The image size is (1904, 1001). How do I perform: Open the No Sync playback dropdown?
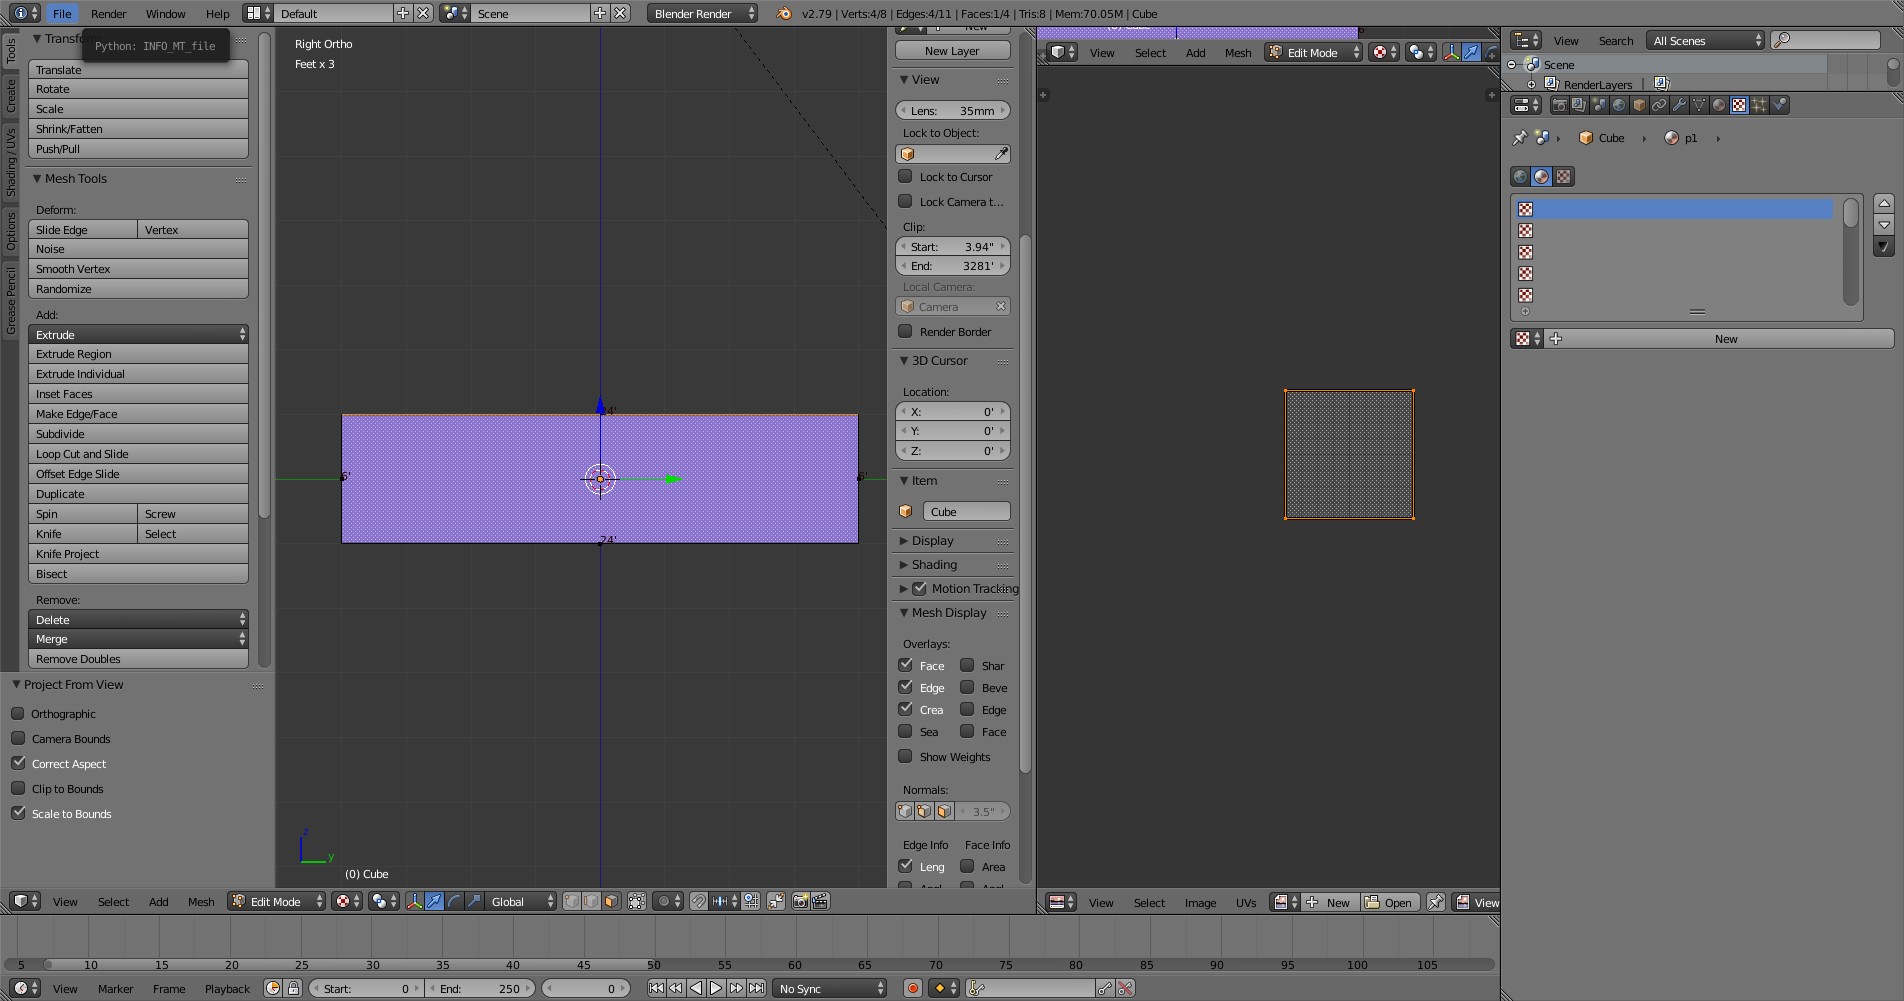coord(830,988)
